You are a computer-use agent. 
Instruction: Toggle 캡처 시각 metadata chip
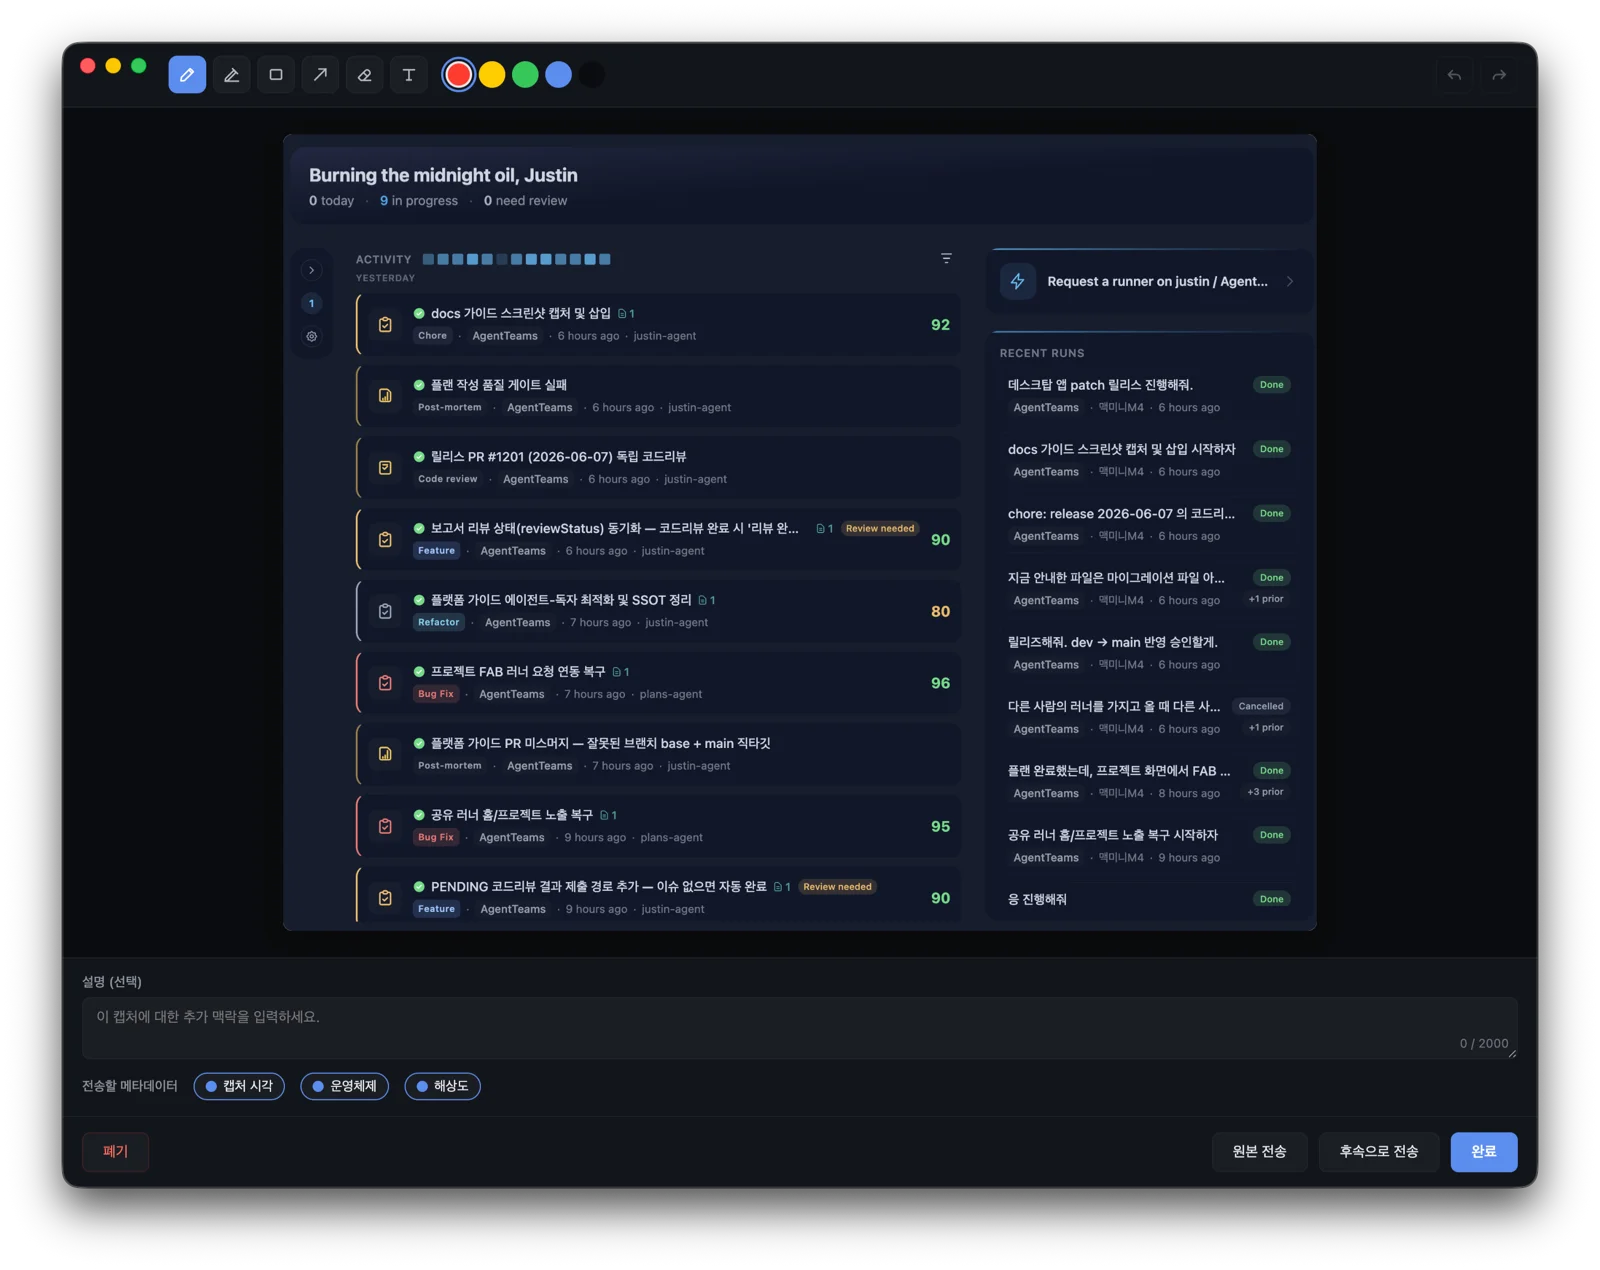pyautogui.click(x=239, y=1086)
